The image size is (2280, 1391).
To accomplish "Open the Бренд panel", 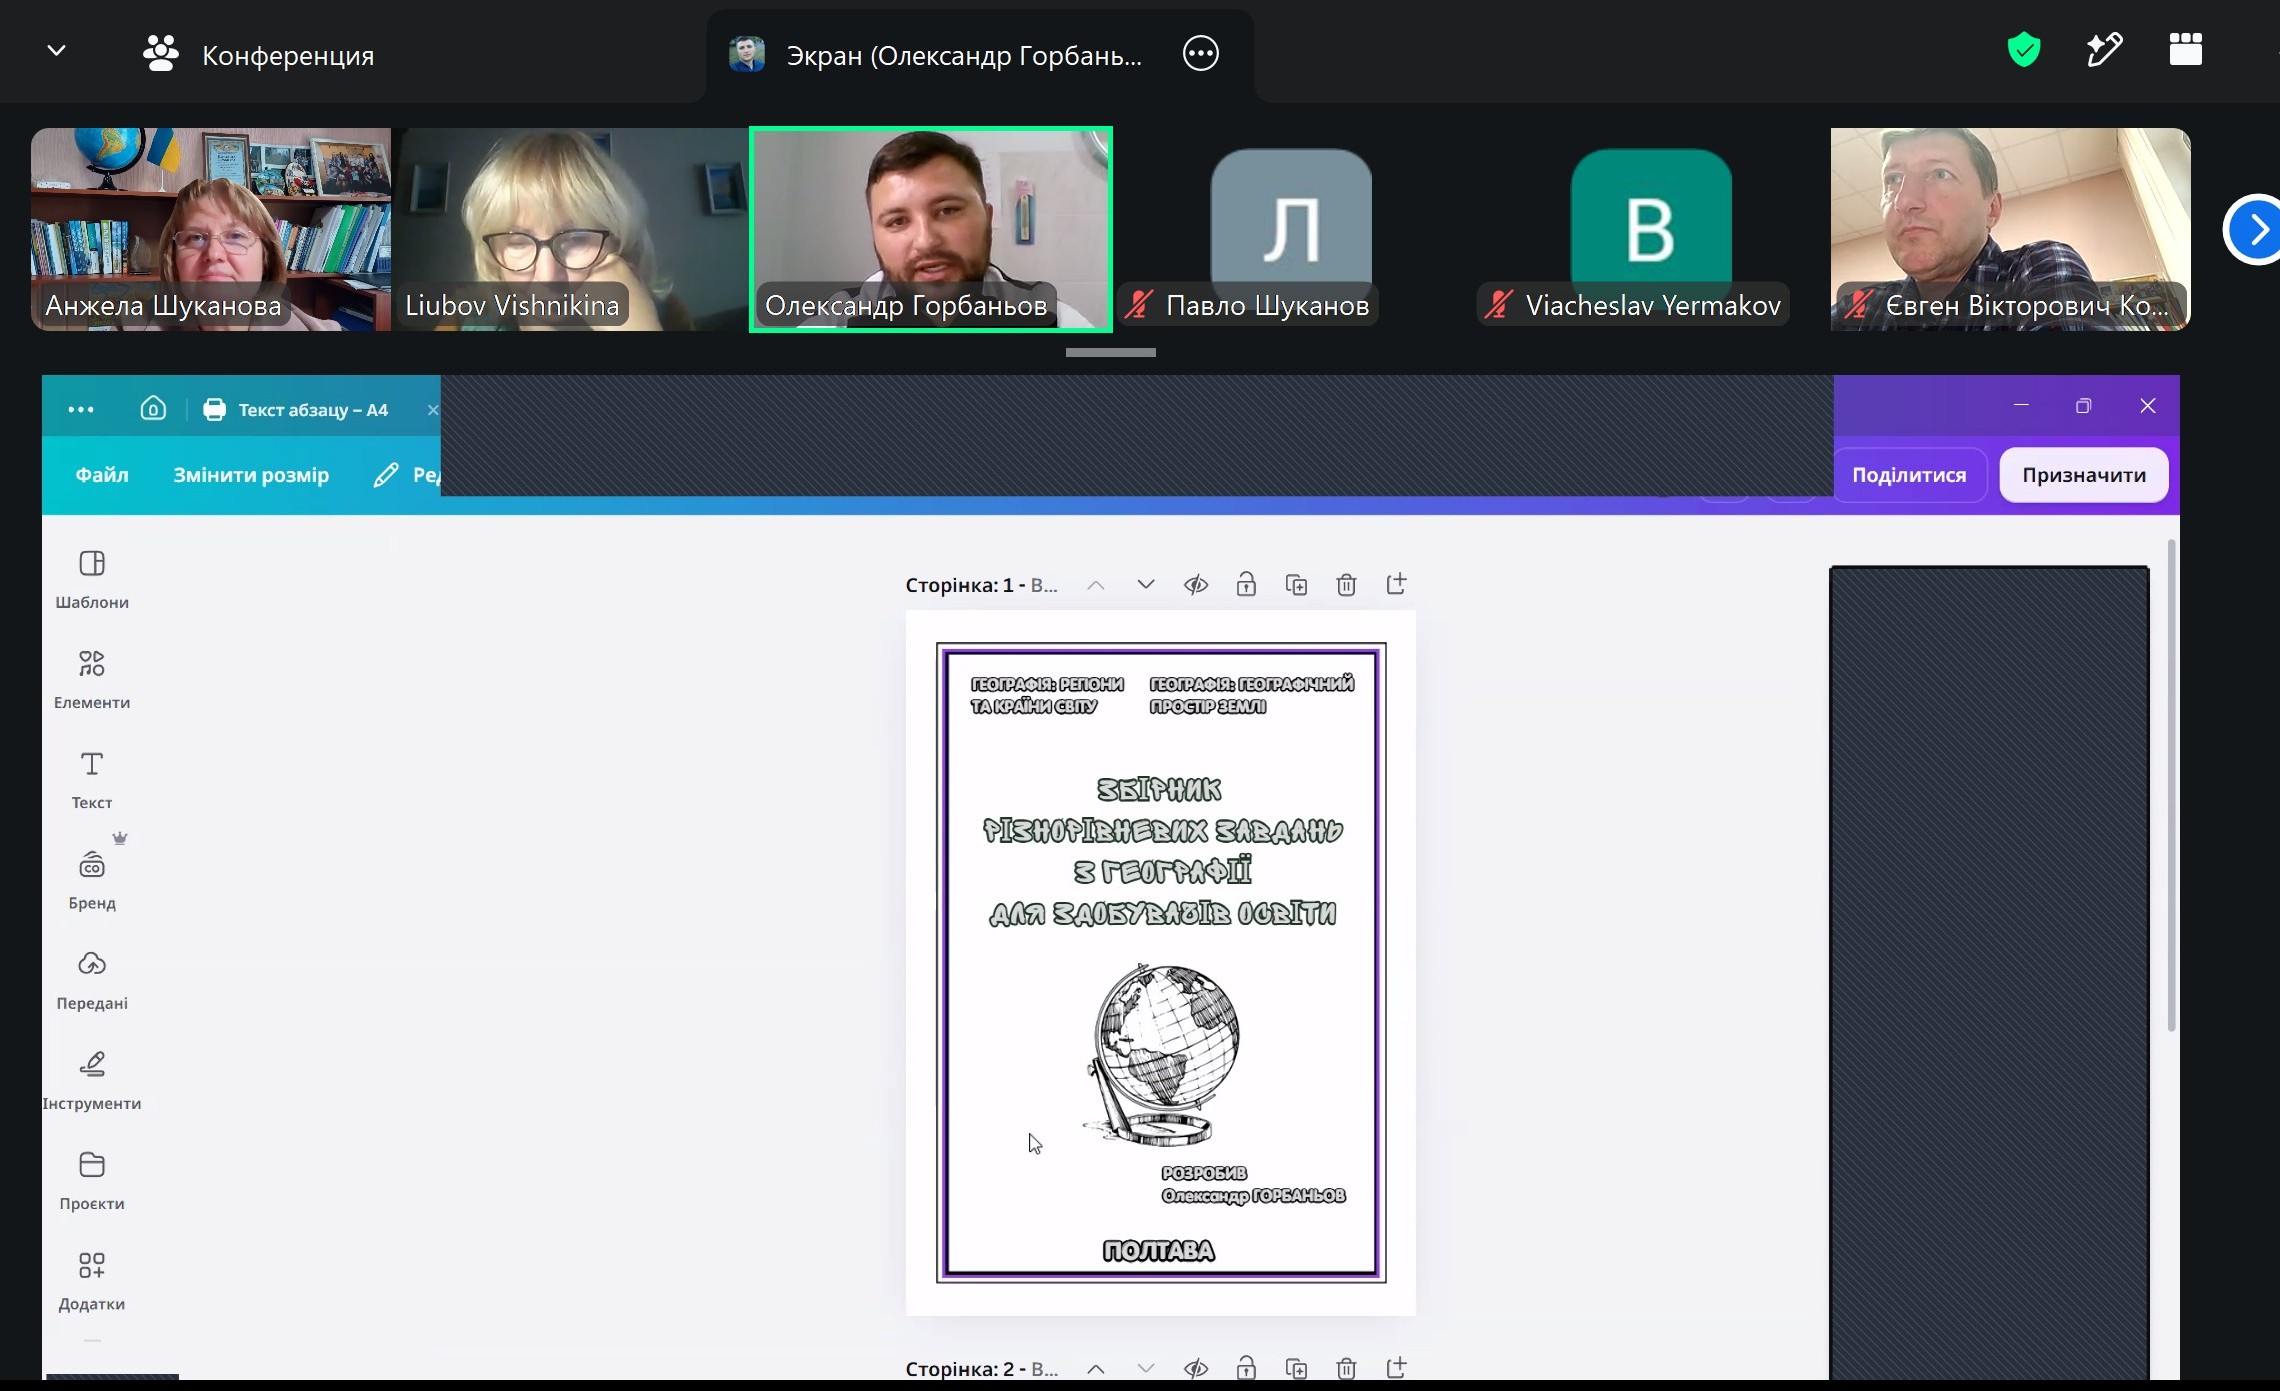I will click(x=92, y=880).
